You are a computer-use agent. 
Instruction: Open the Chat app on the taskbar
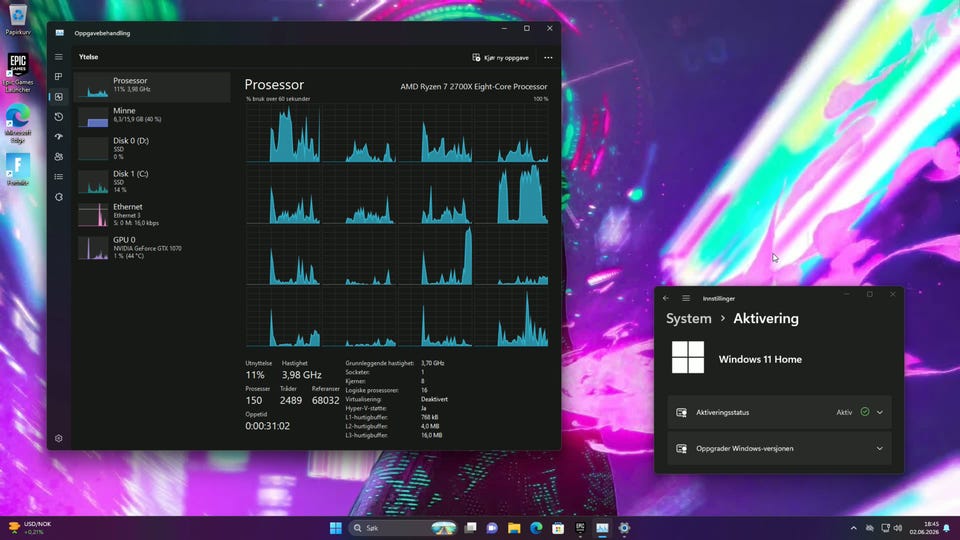click(x=492, y=528)
